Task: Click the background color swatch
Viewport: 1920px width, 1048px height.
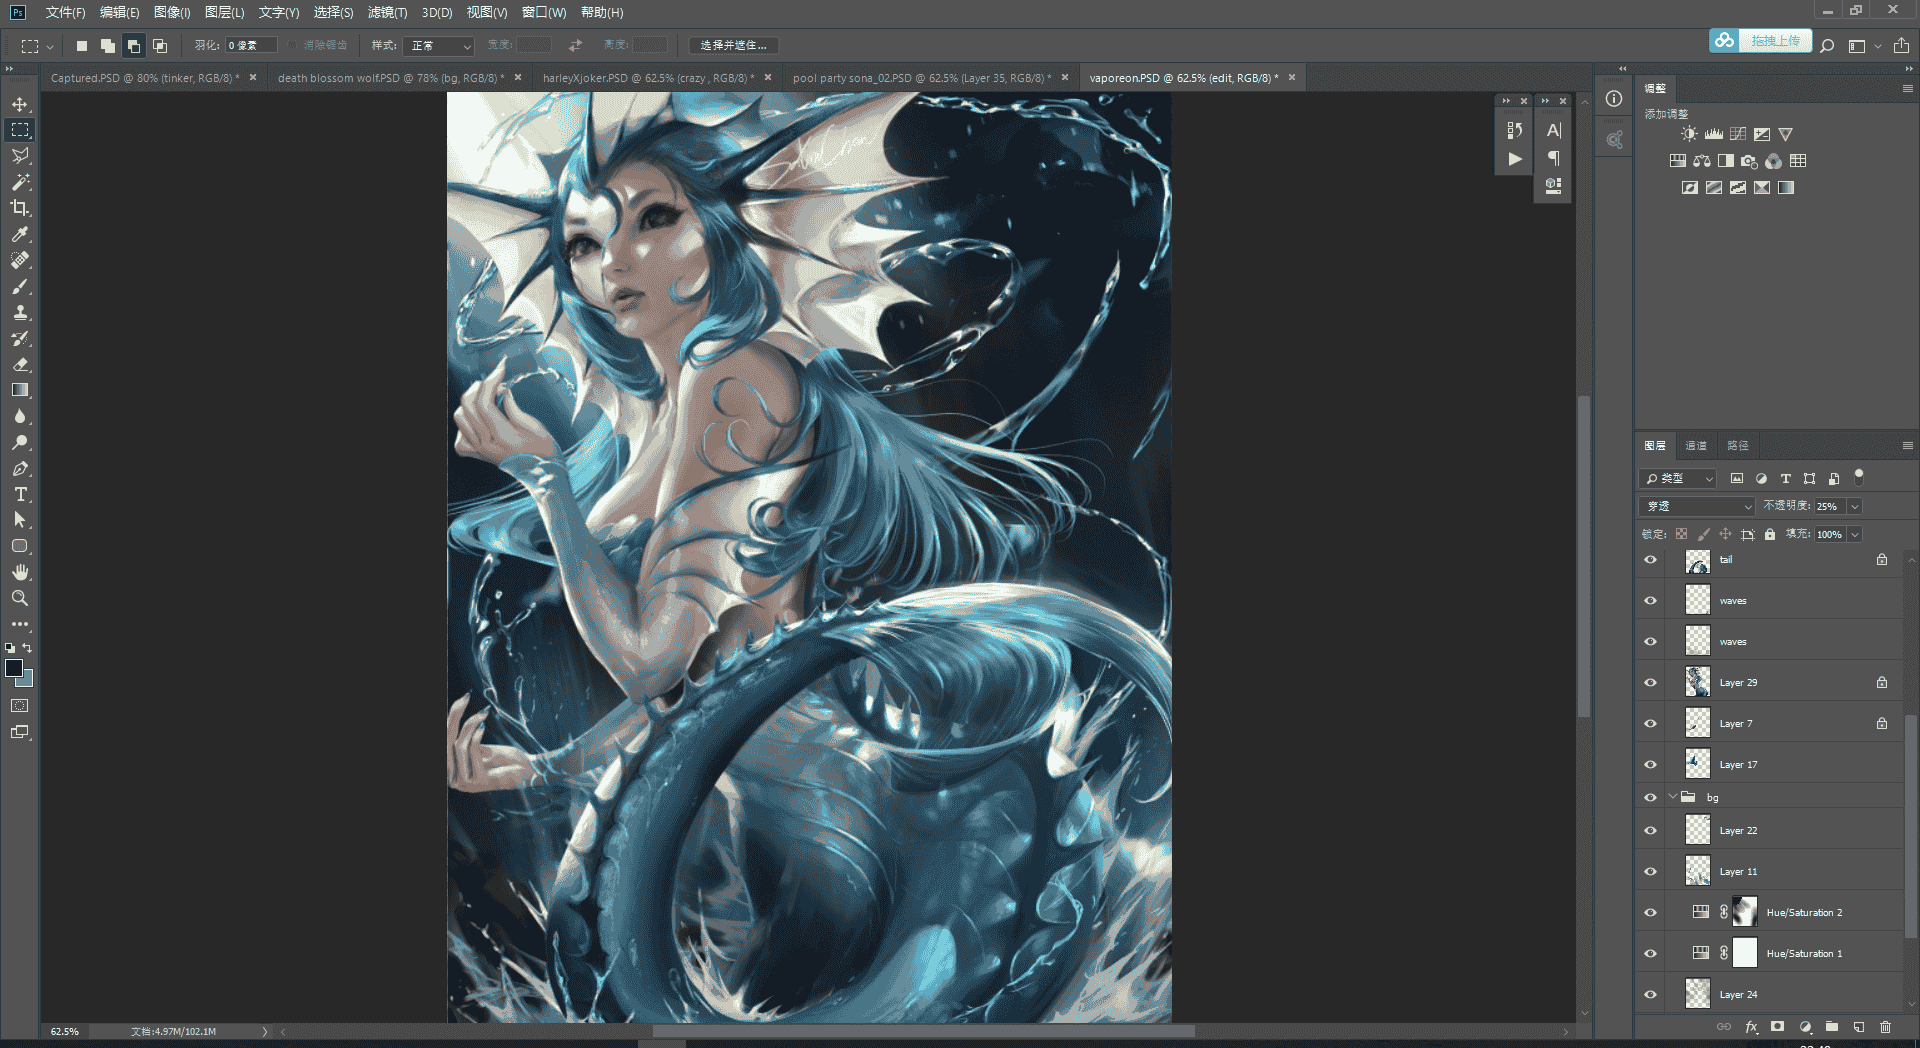Action: pos(27,681)
